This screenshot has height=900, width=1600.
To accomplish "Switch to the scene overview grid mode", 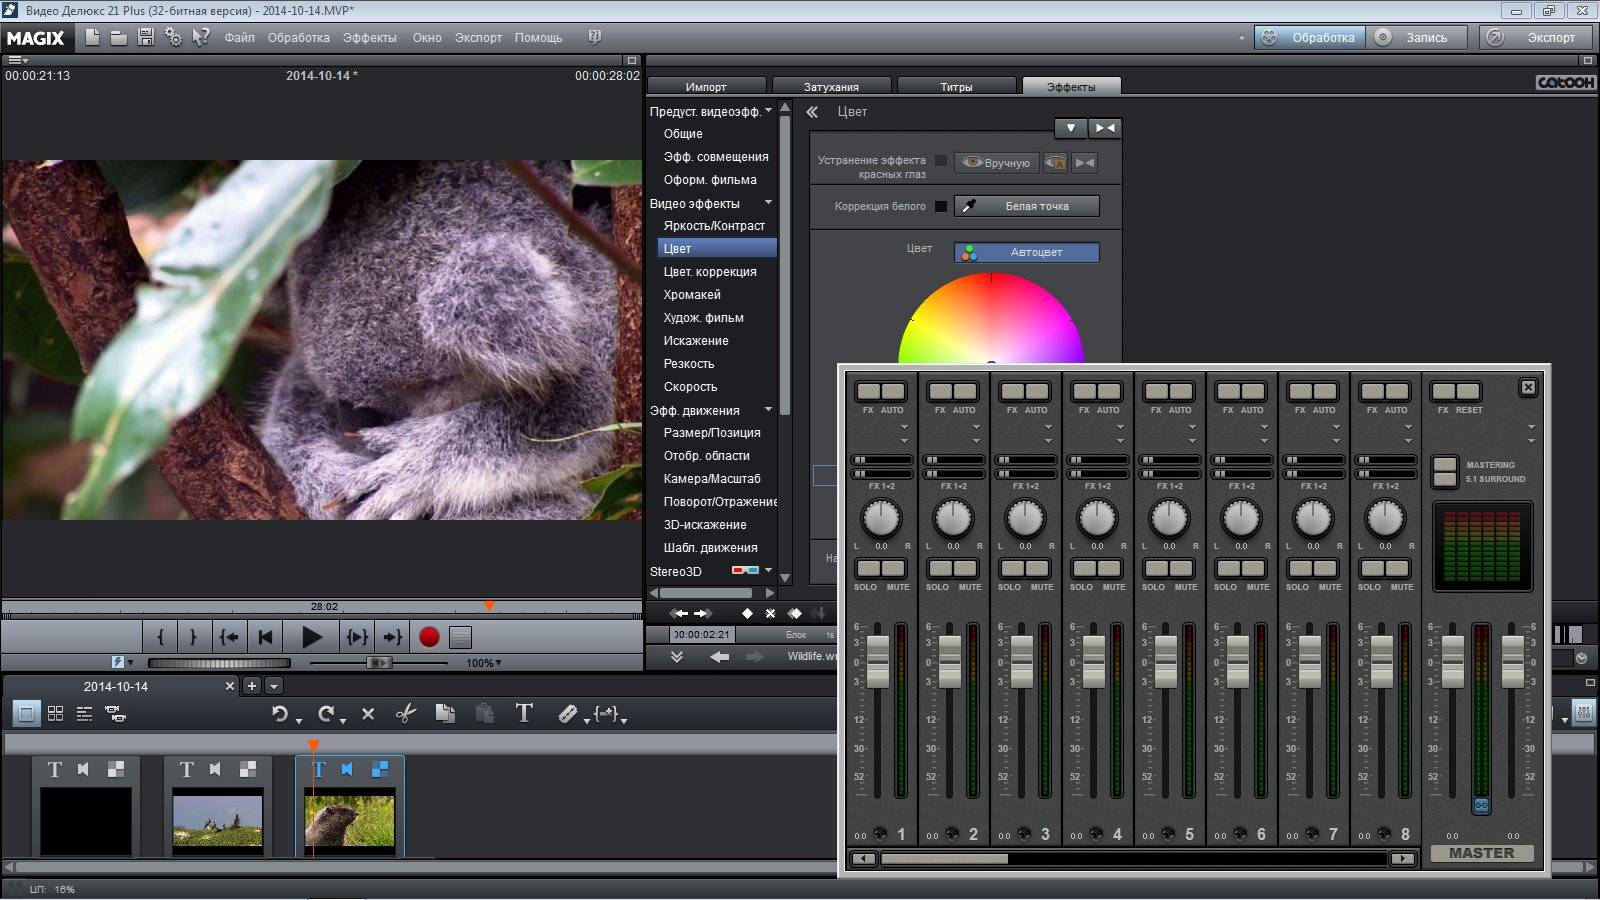I will tap(56, 714).
